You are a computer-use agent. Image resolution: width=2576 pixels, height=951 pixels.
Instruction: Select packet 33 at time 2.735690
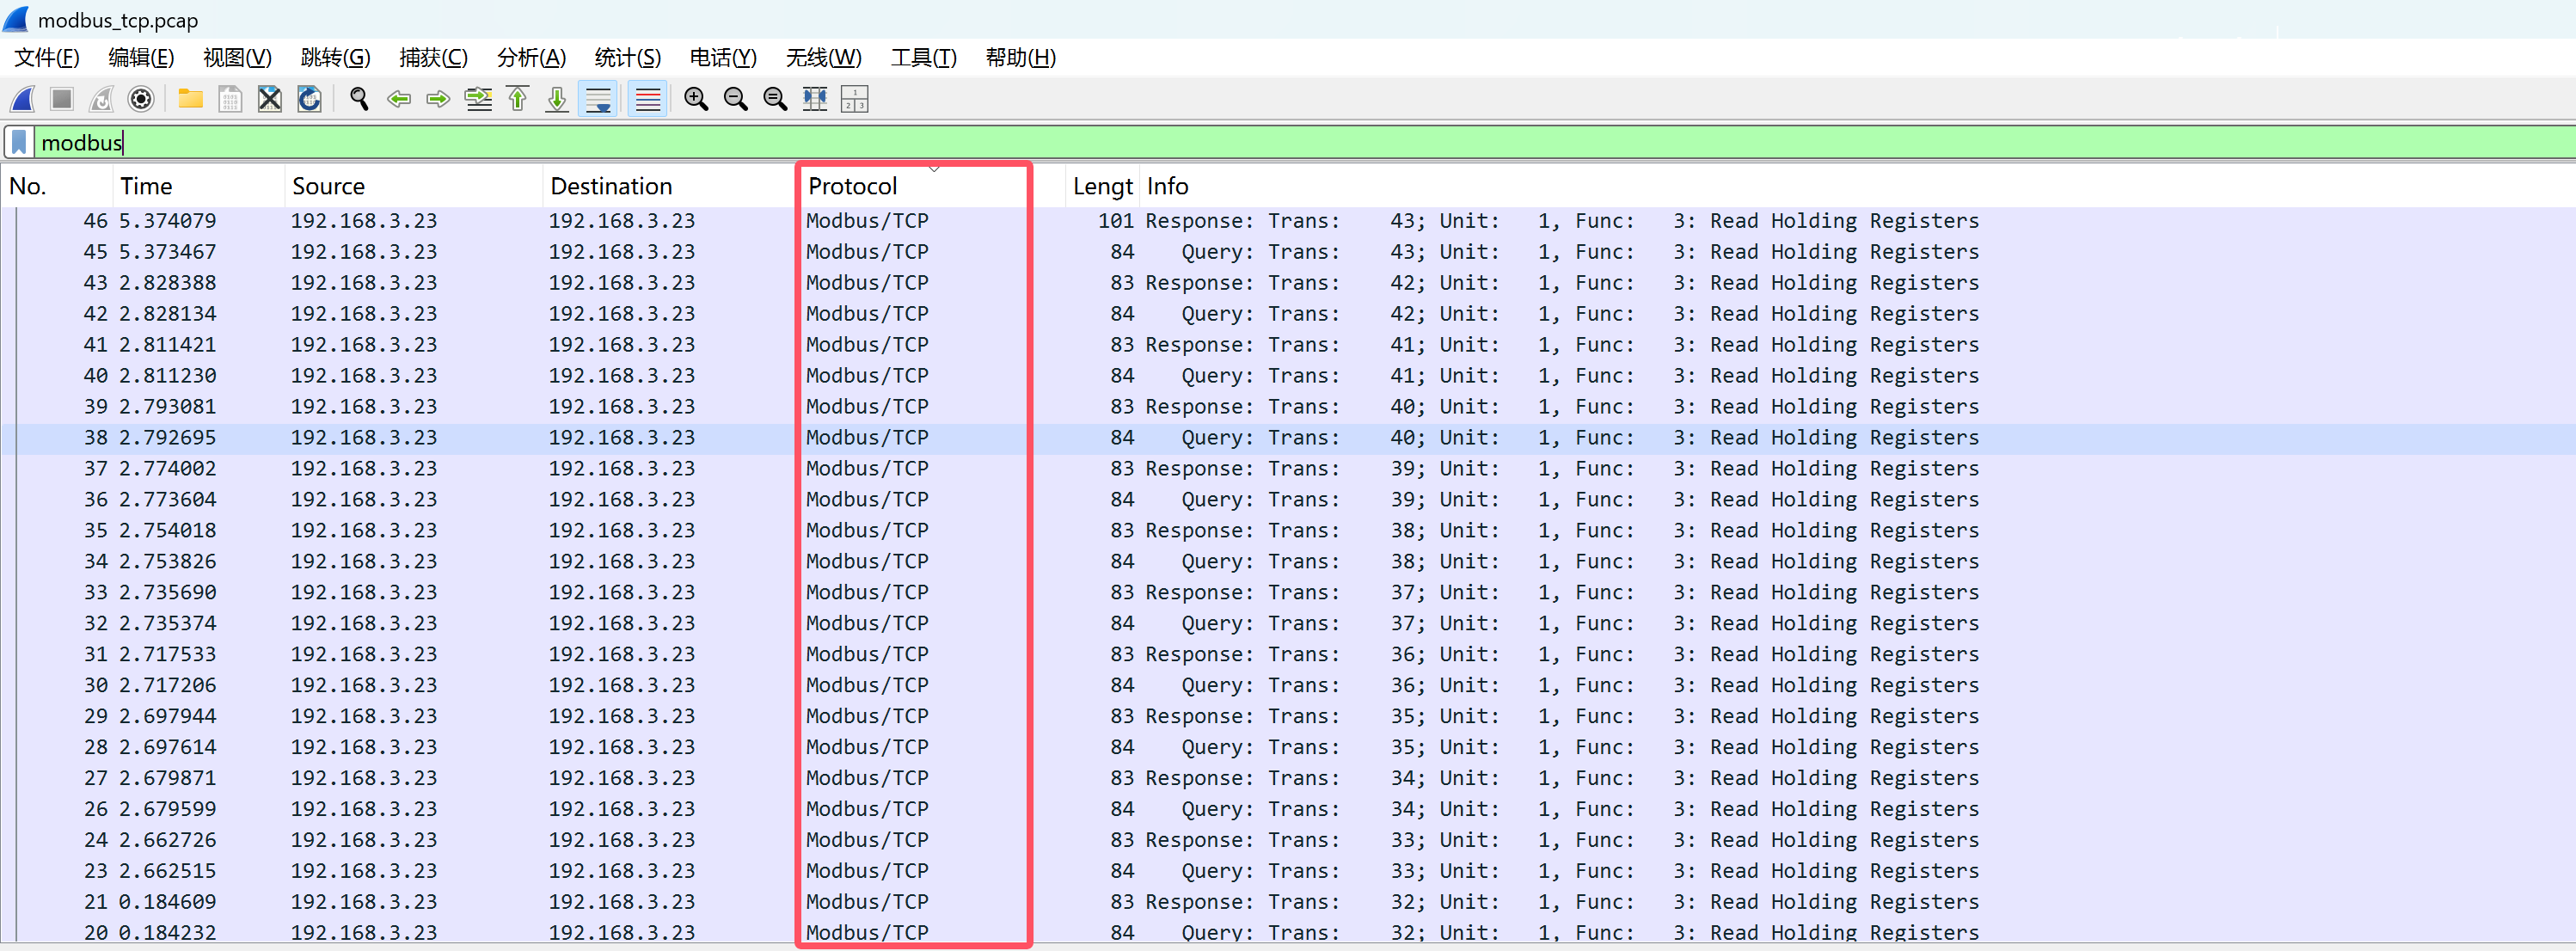click(x=1288, y=593)
